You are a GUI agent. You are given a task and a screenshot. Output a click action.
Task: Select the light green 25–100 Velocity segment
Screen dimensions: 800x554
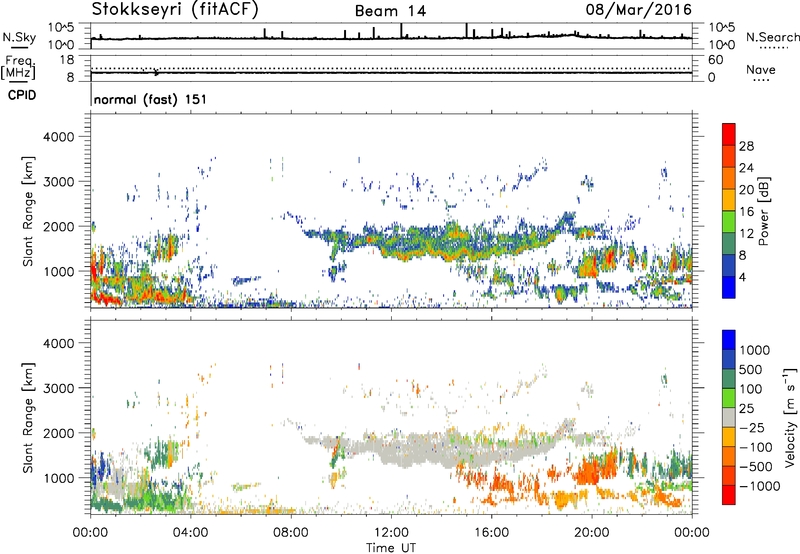(x=729, y=398)
